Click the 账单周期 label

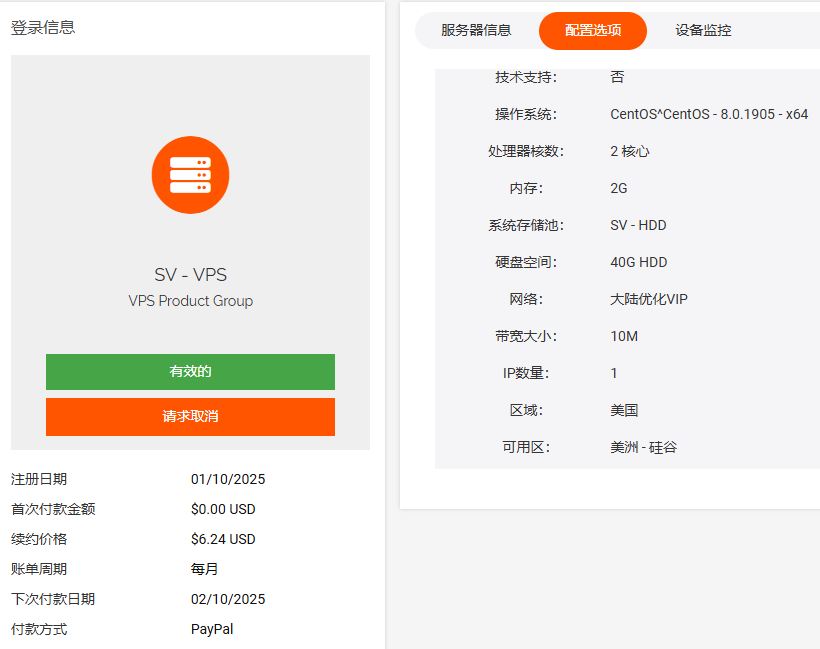(39, 569)
